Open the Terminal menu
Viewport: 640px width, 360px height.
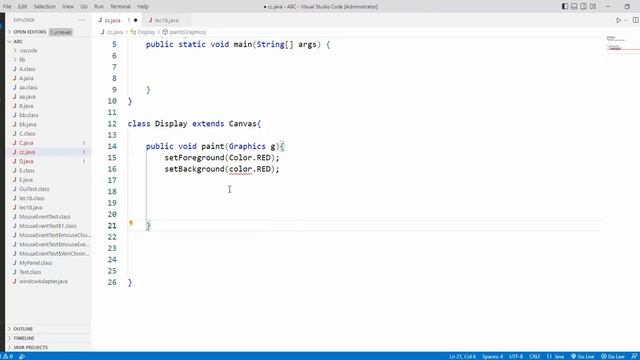pos(120,7)
